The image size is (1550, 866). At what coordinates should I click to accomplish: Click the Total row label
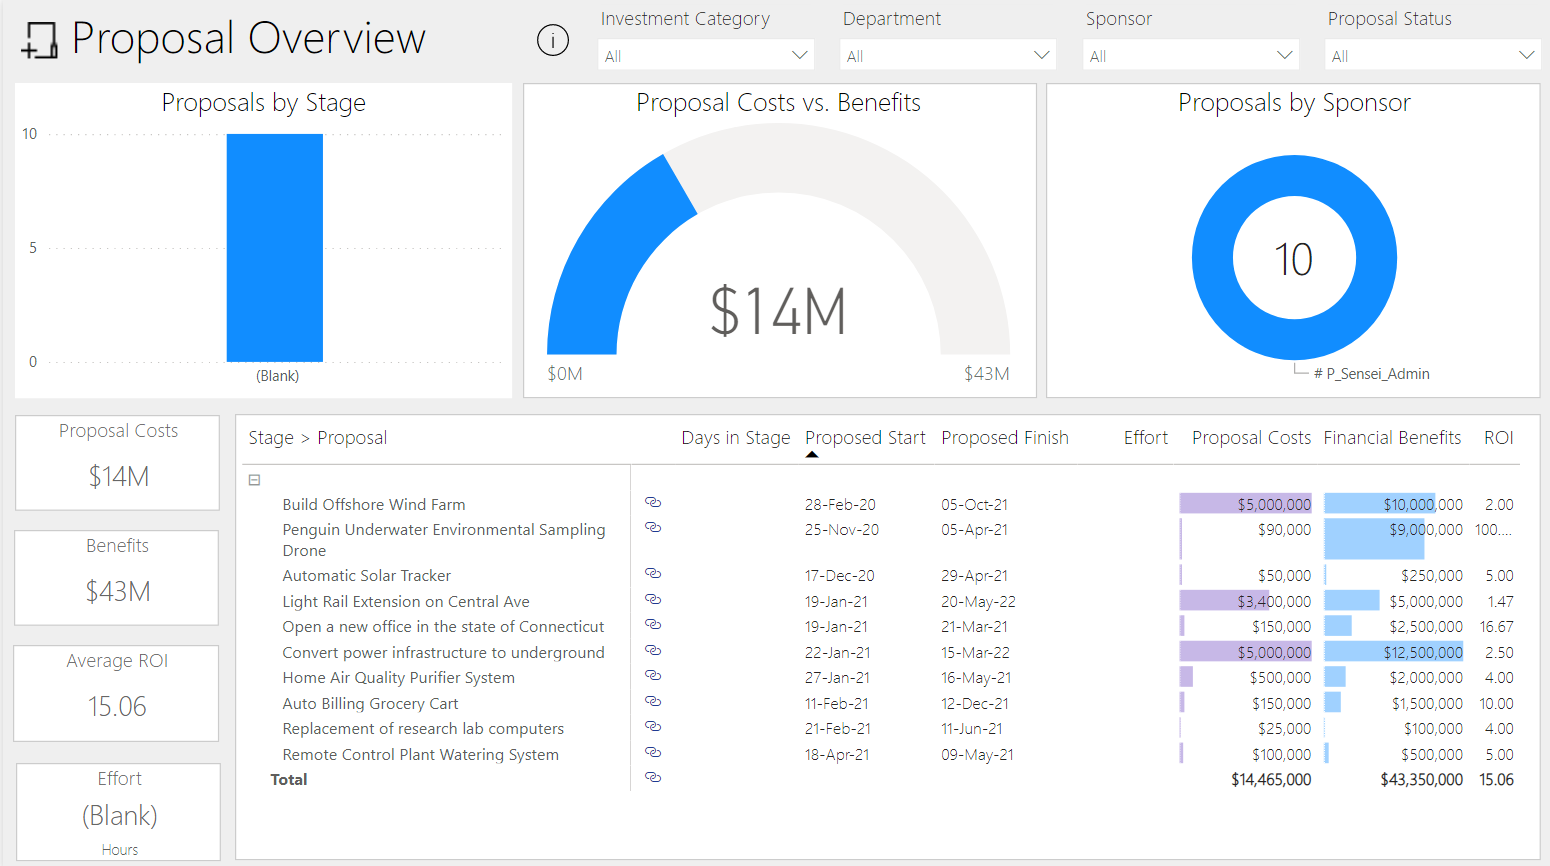[289, 780]
